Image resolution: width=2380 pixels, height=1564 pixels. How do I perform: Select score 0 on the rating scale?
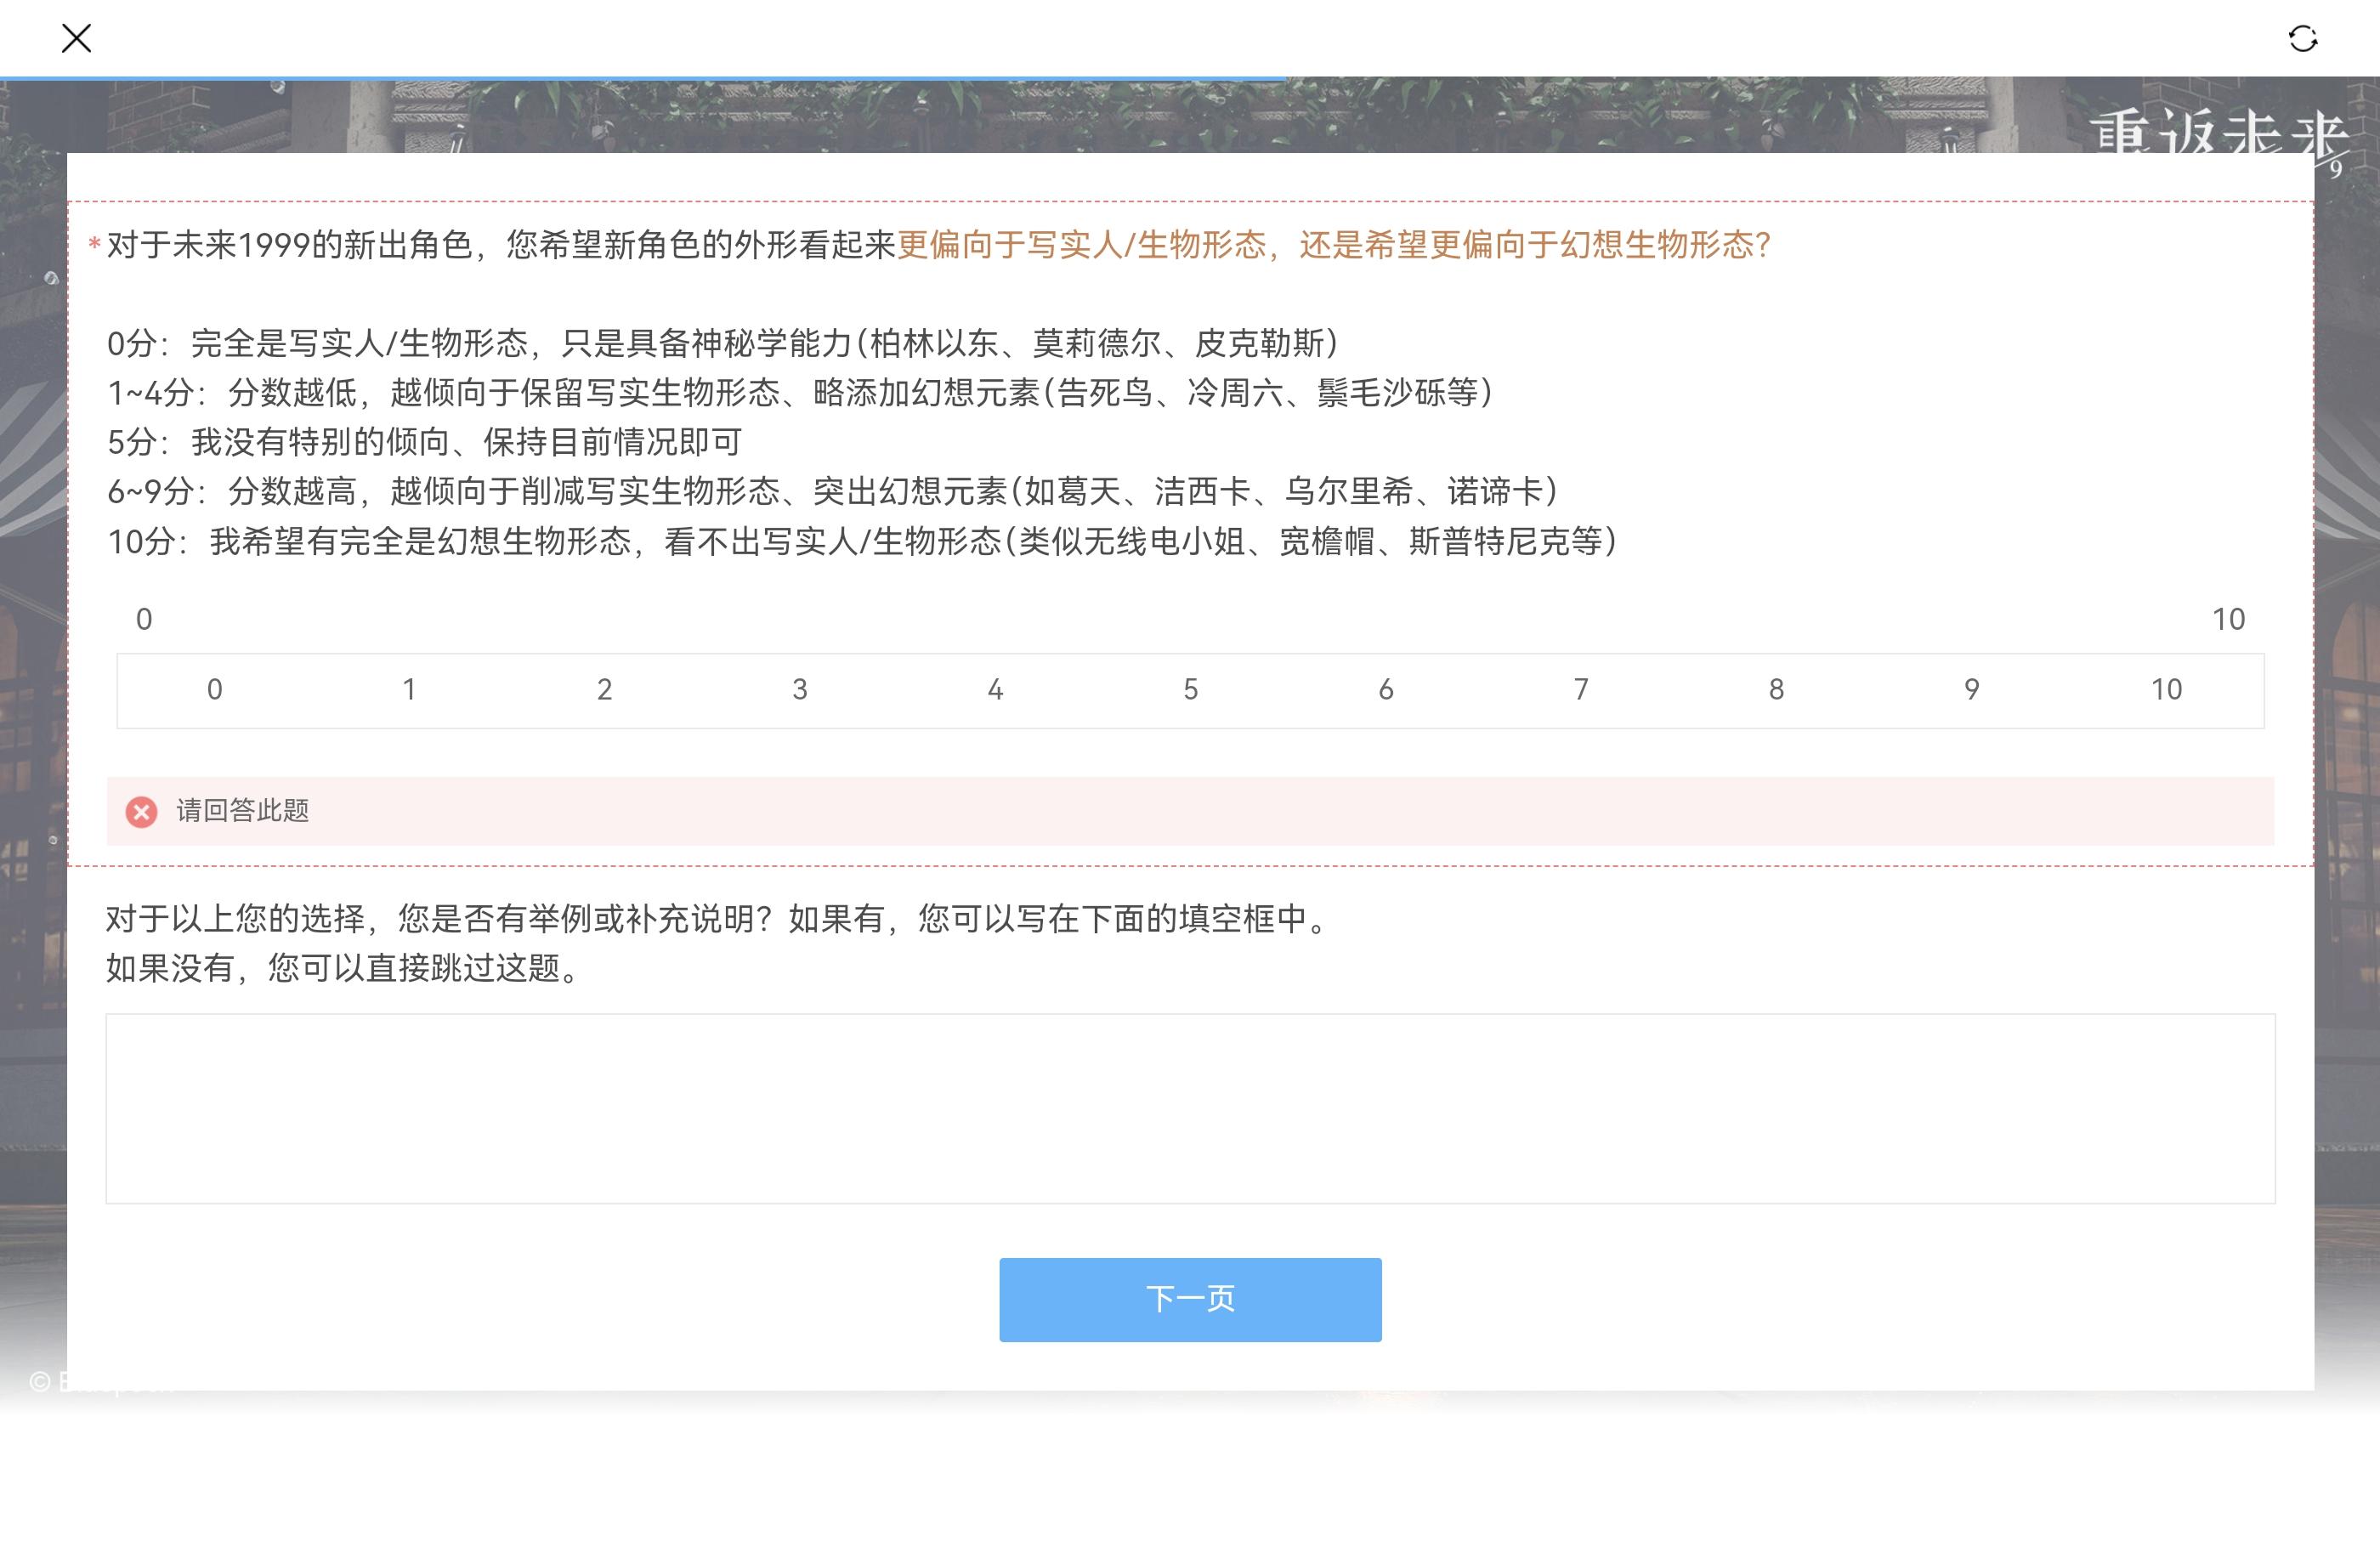coord(214,690)
